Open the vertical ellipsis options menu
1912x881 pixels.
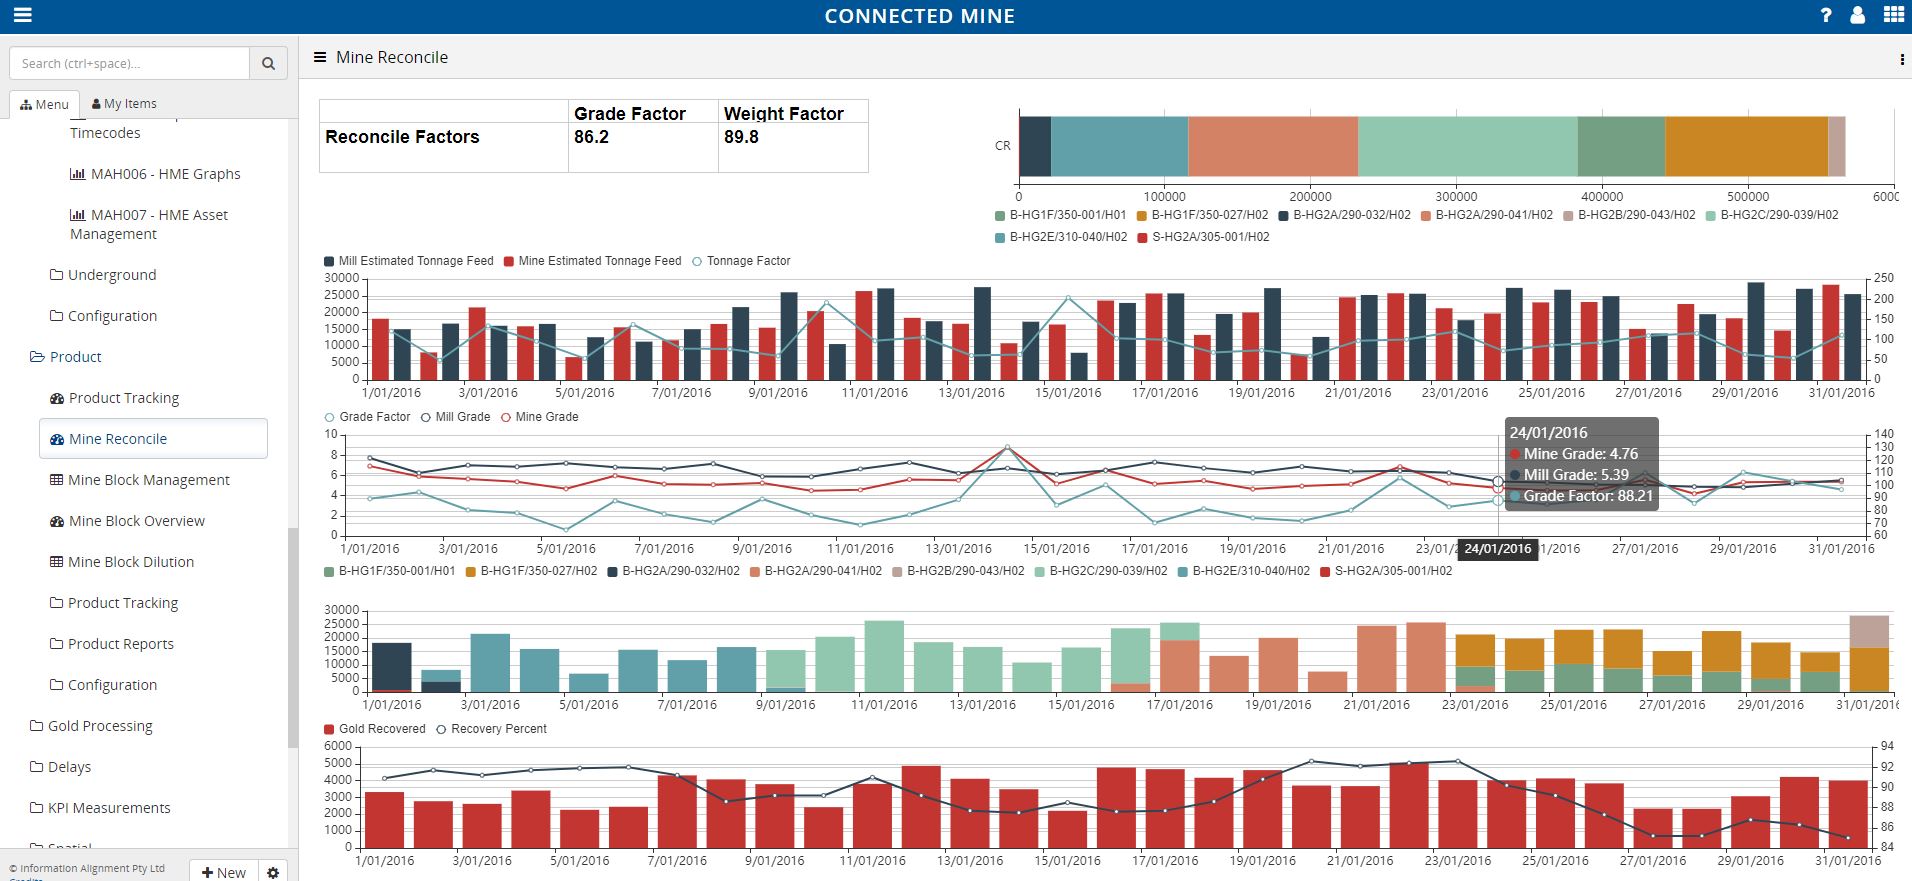click(1901, 60)
